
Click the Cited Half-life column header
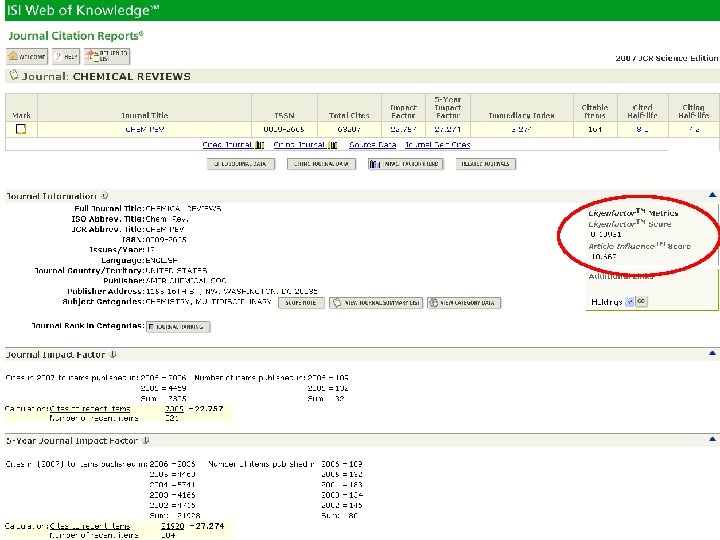(x=642, y=111)
